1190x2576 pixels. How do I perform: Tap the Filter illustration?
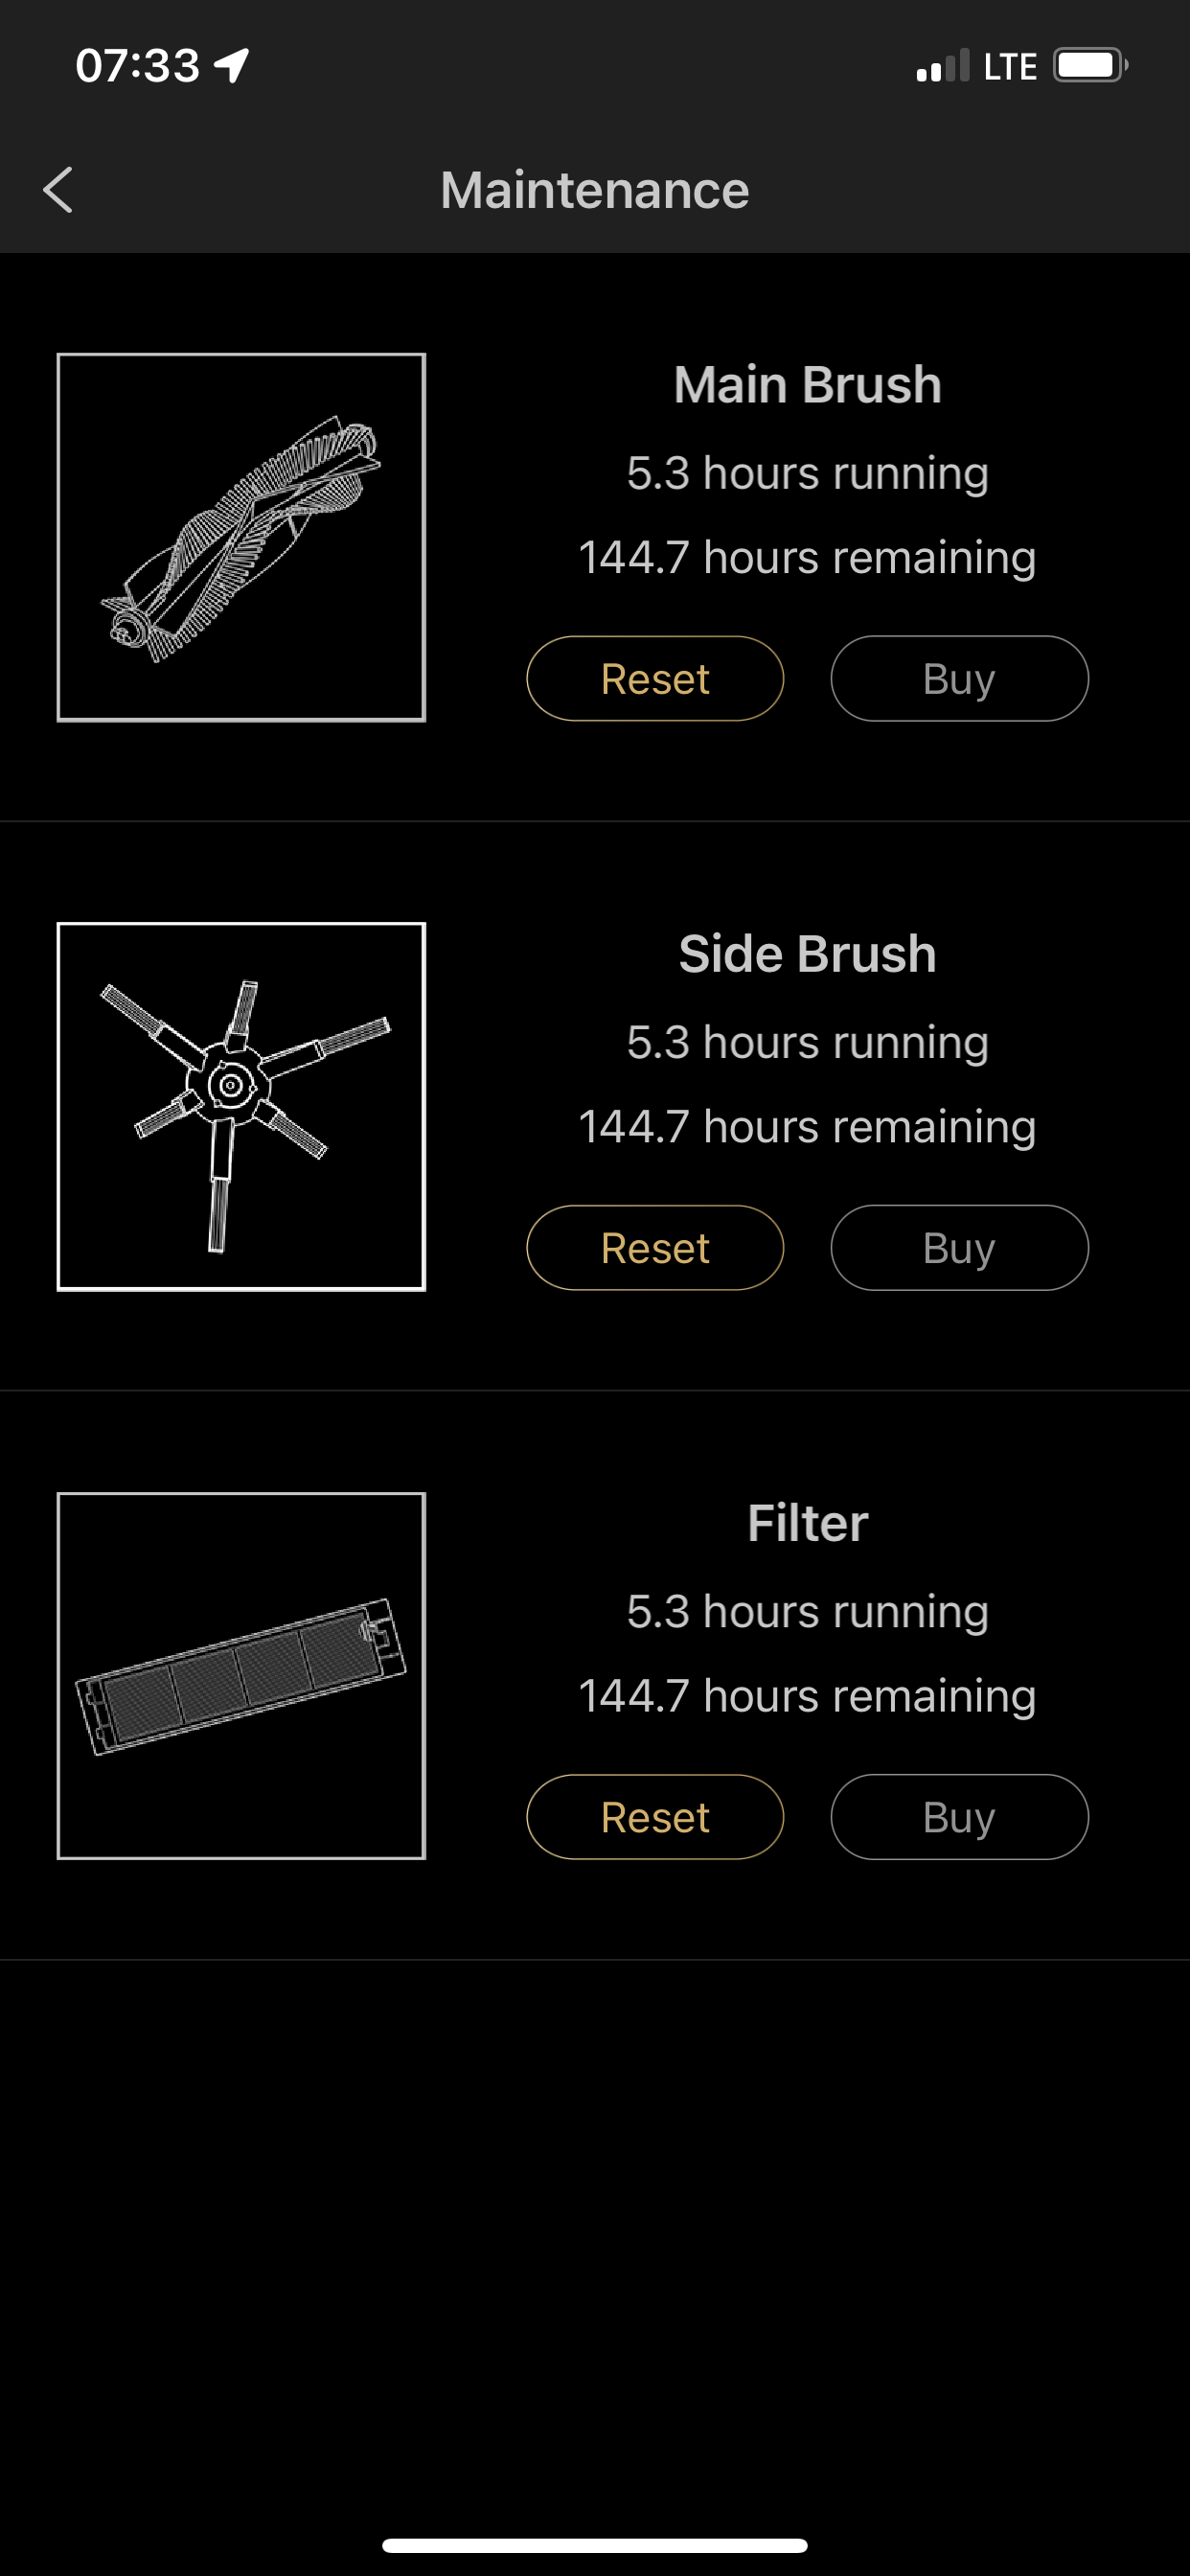[x=241, y=1675]
